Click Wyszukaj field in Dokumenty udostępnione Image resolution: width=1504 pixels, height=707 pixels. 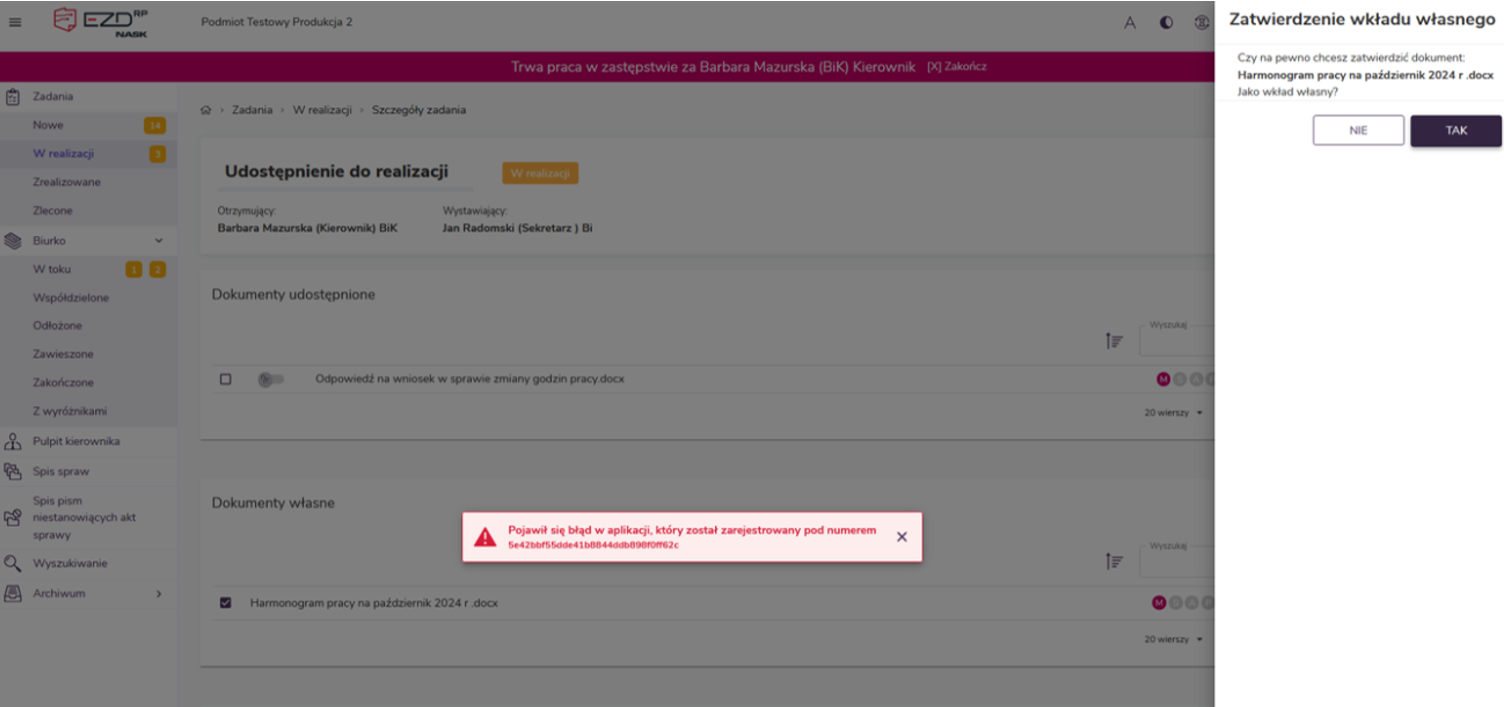pyautogui.click(x=1176, y=342)
